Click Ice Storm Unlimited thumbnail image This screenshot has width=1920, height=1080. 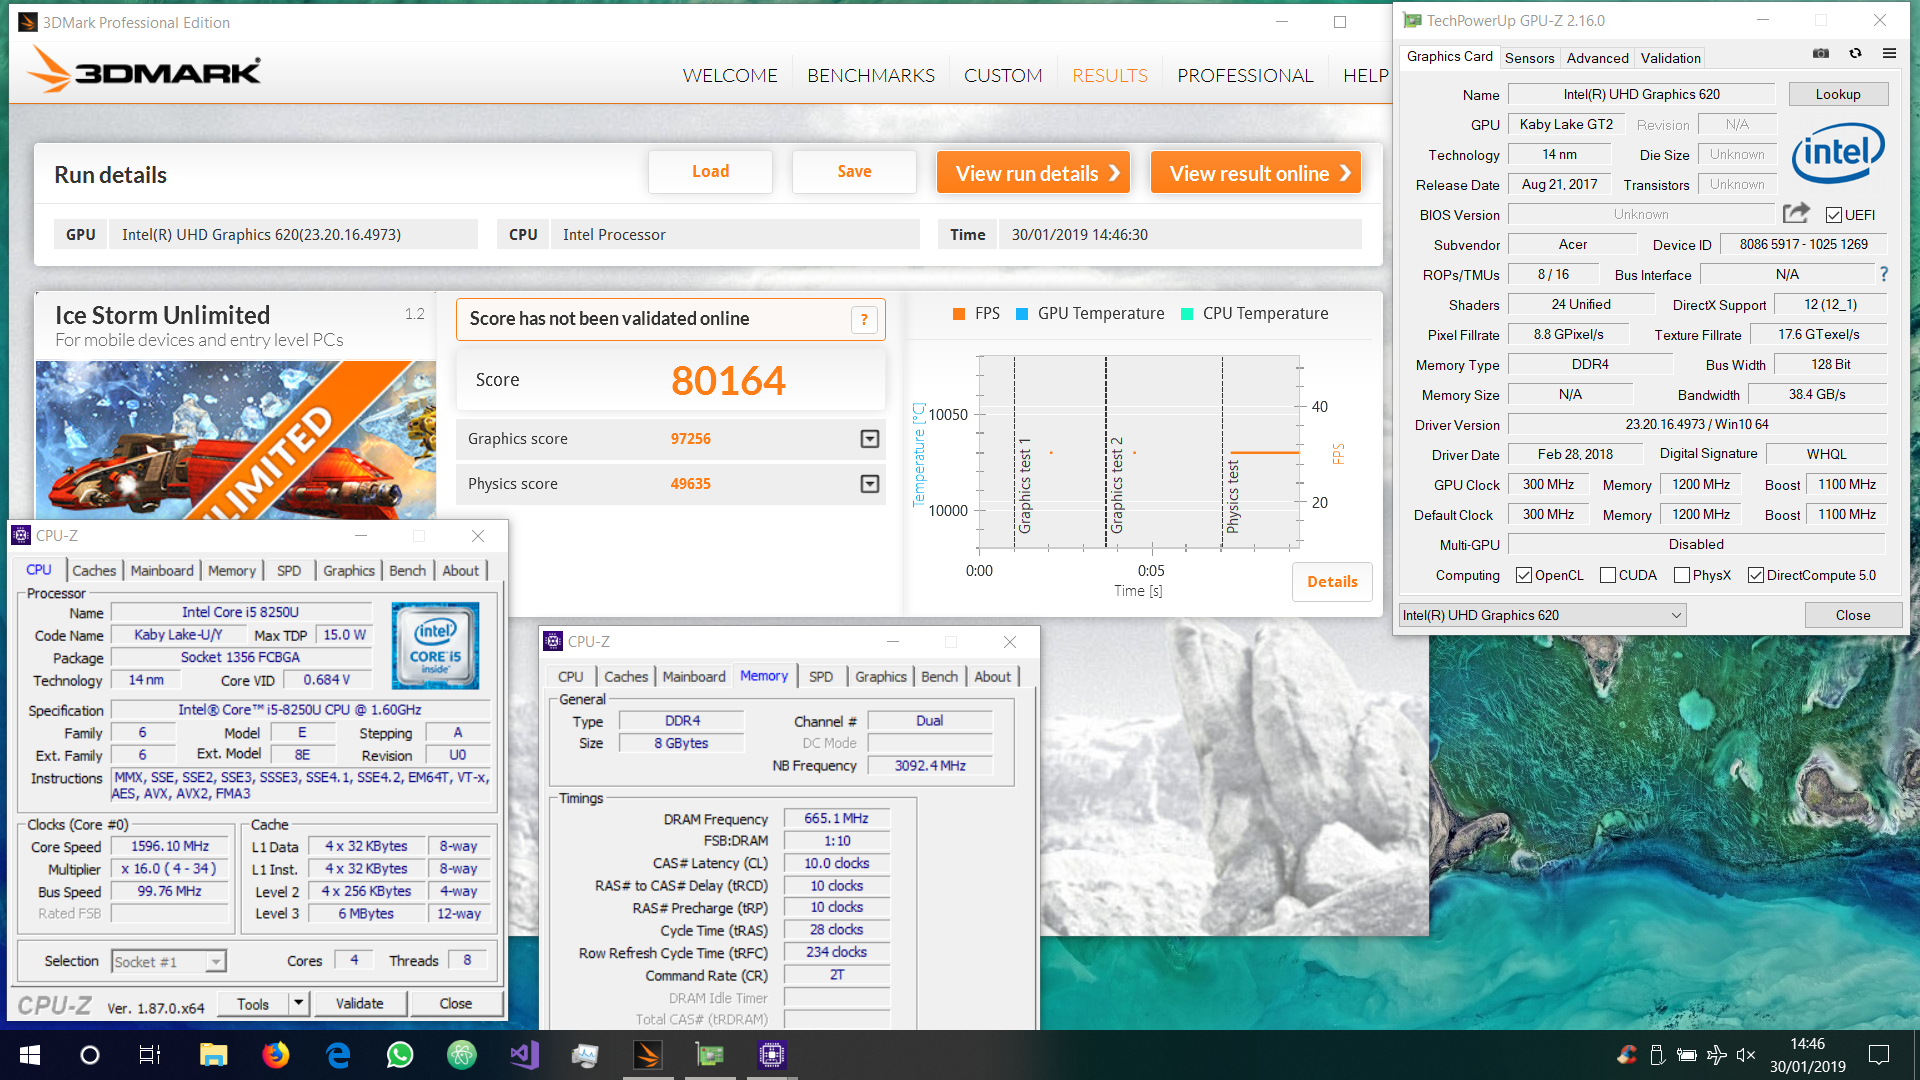(236, 440)
